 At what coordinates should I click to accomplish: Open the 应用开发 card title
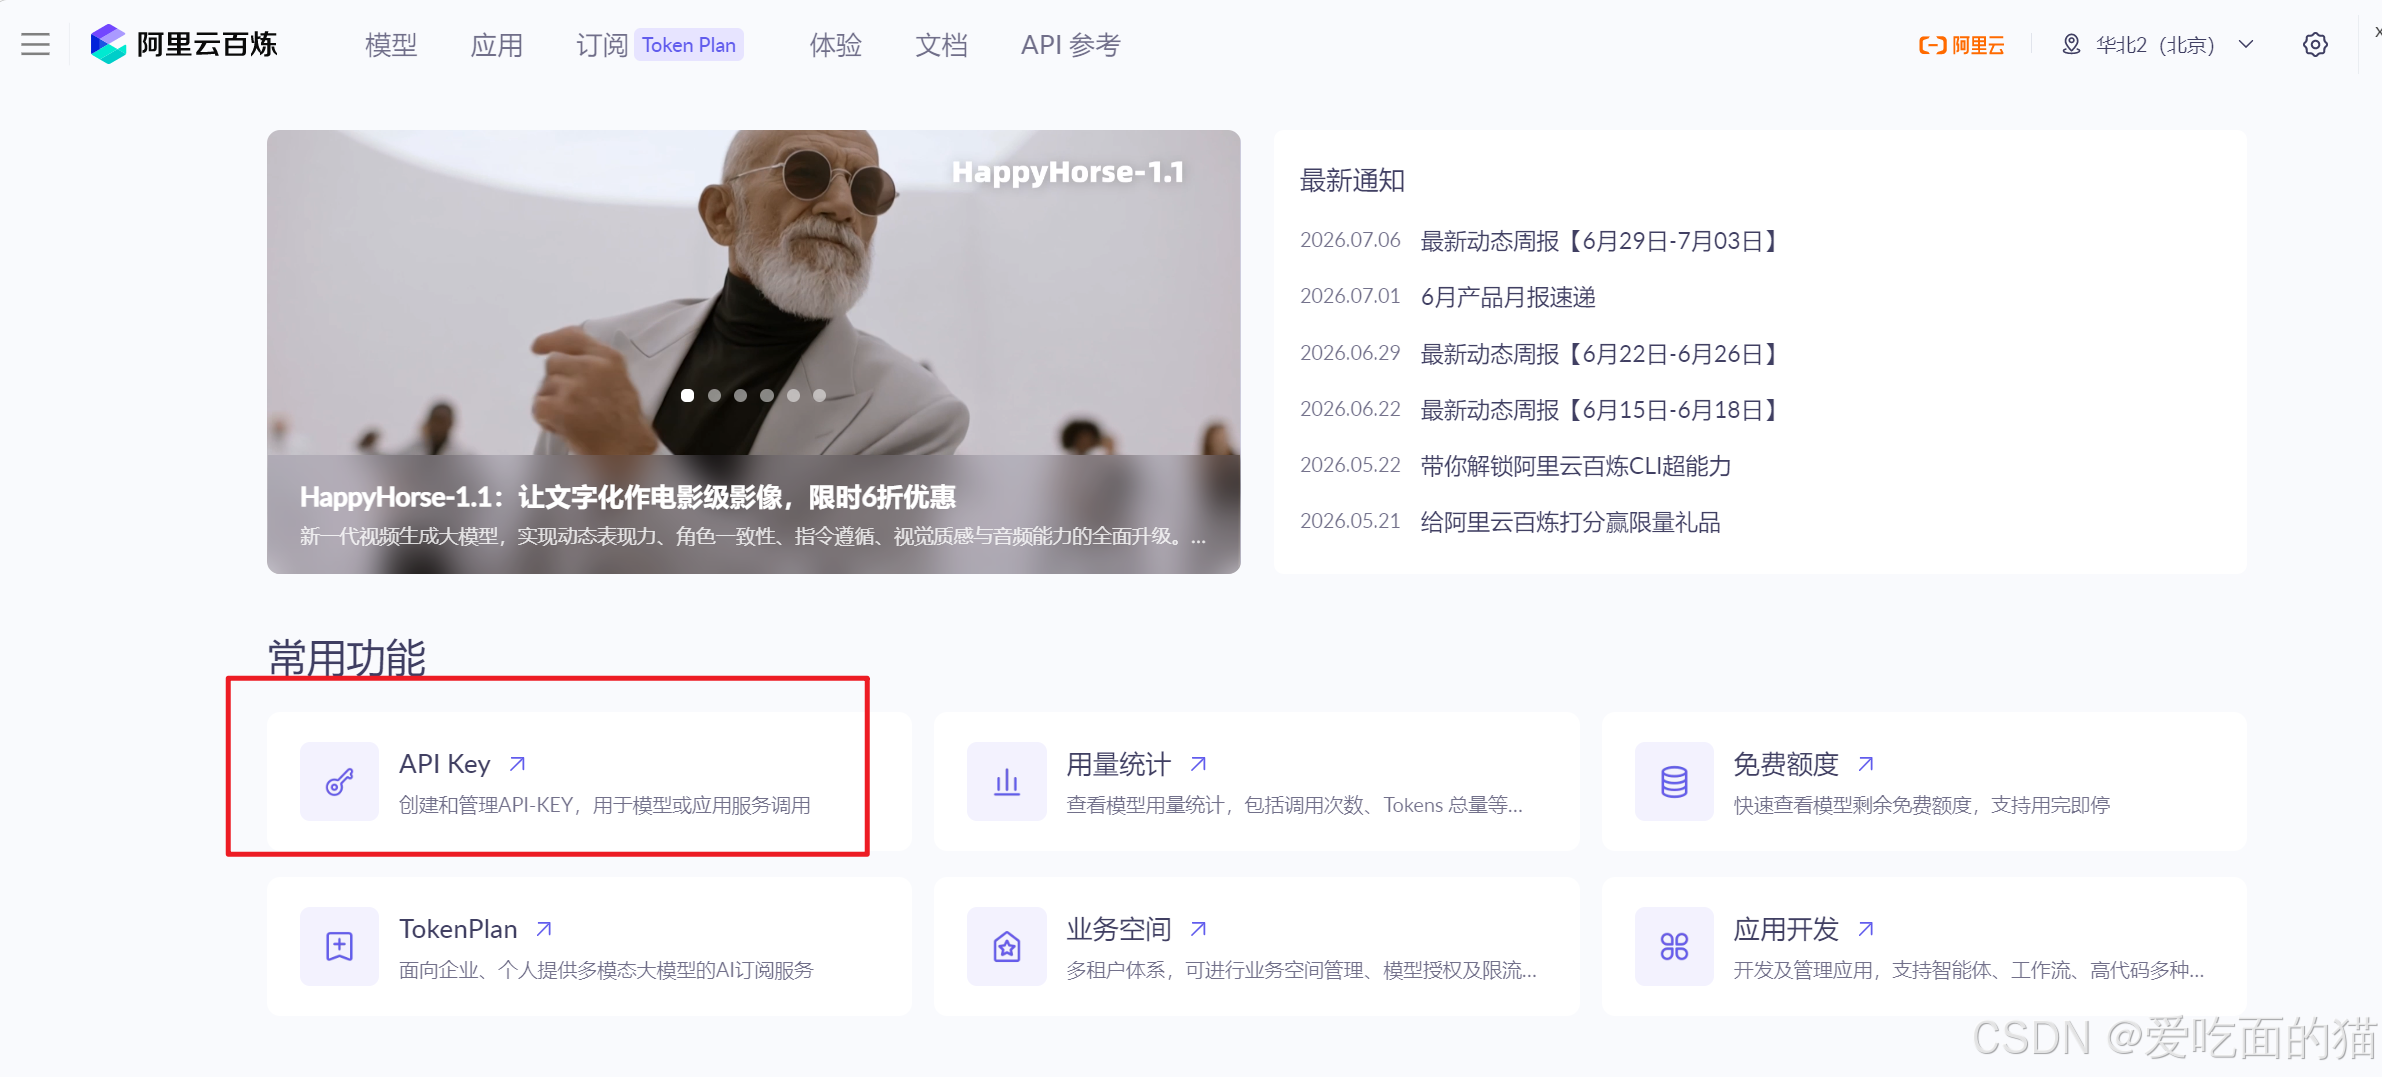click(x=1786, y=929)
